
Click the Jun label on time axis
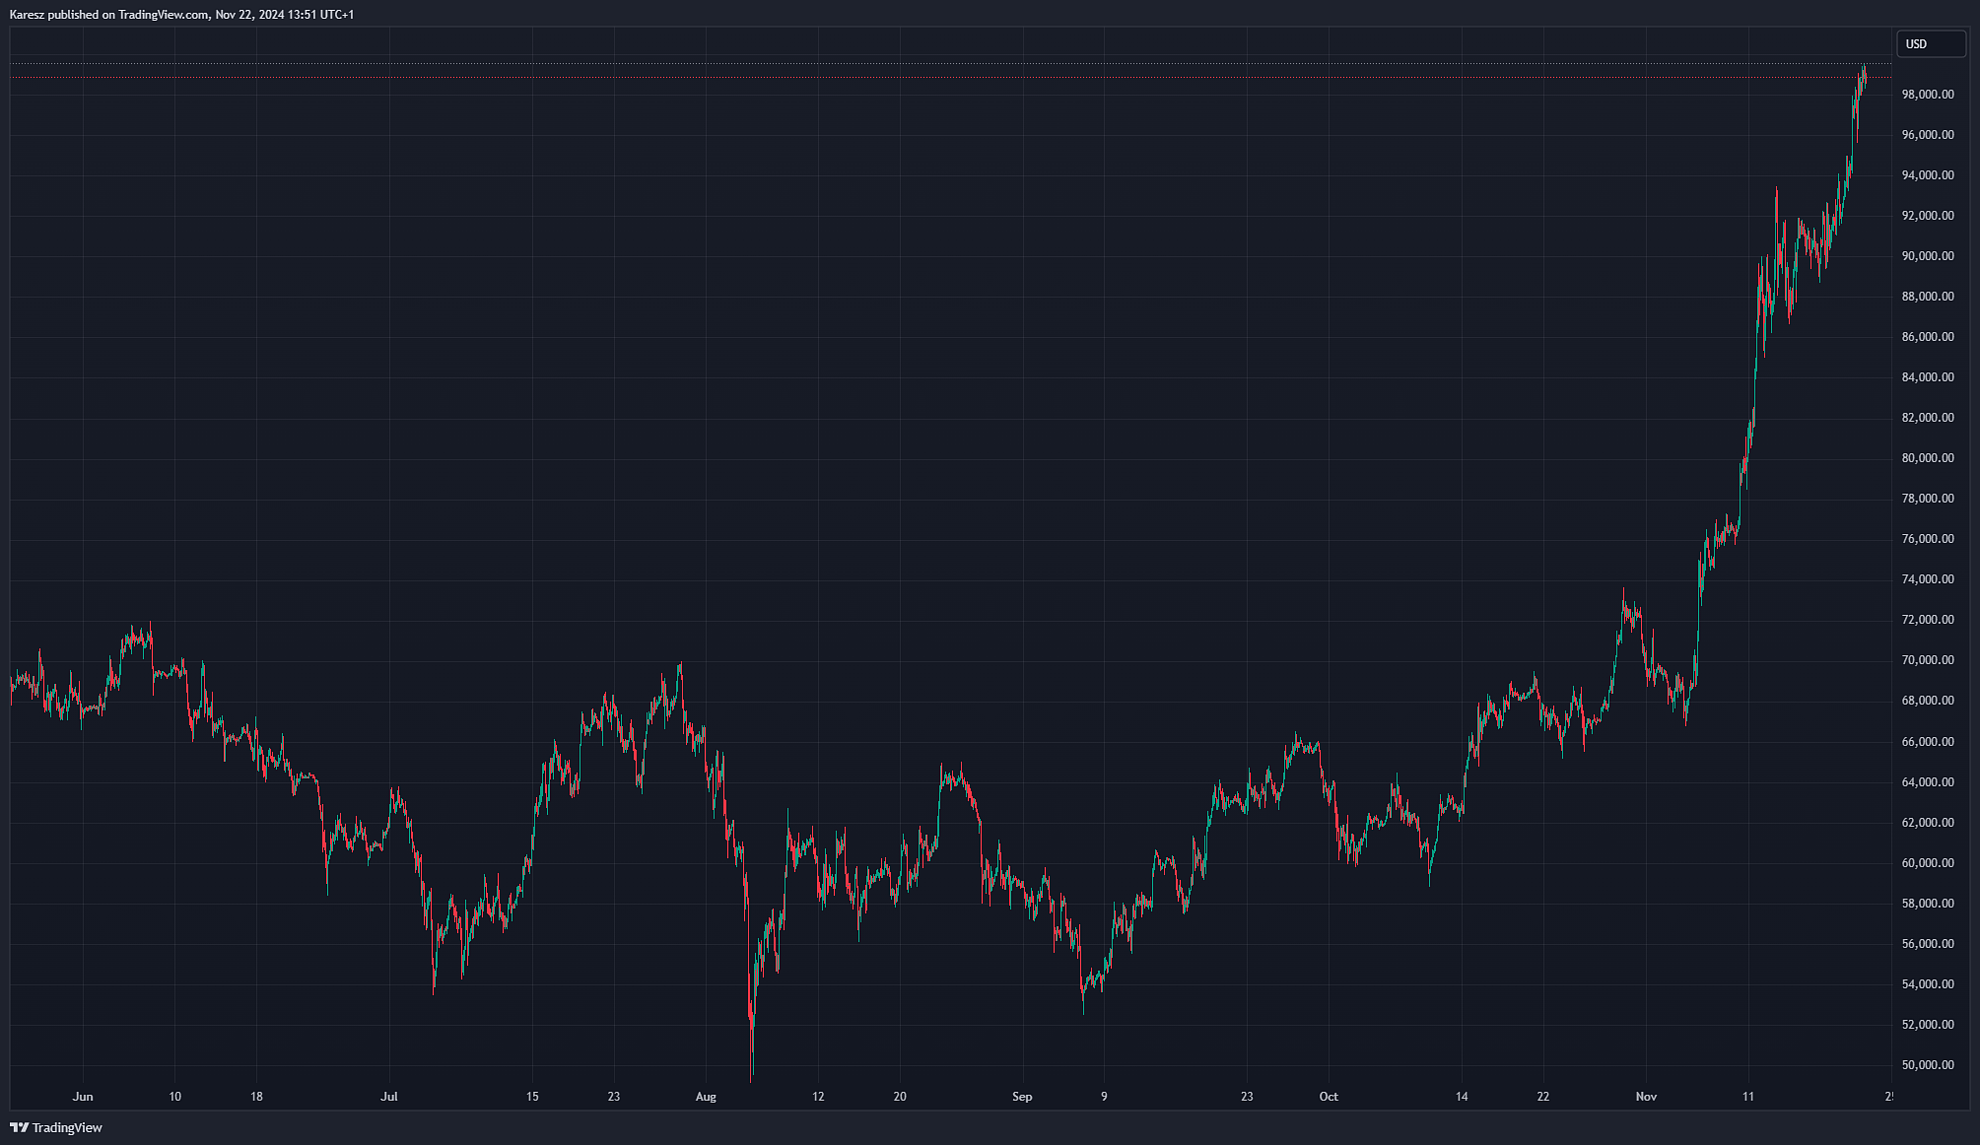[x=83, y=1097]
